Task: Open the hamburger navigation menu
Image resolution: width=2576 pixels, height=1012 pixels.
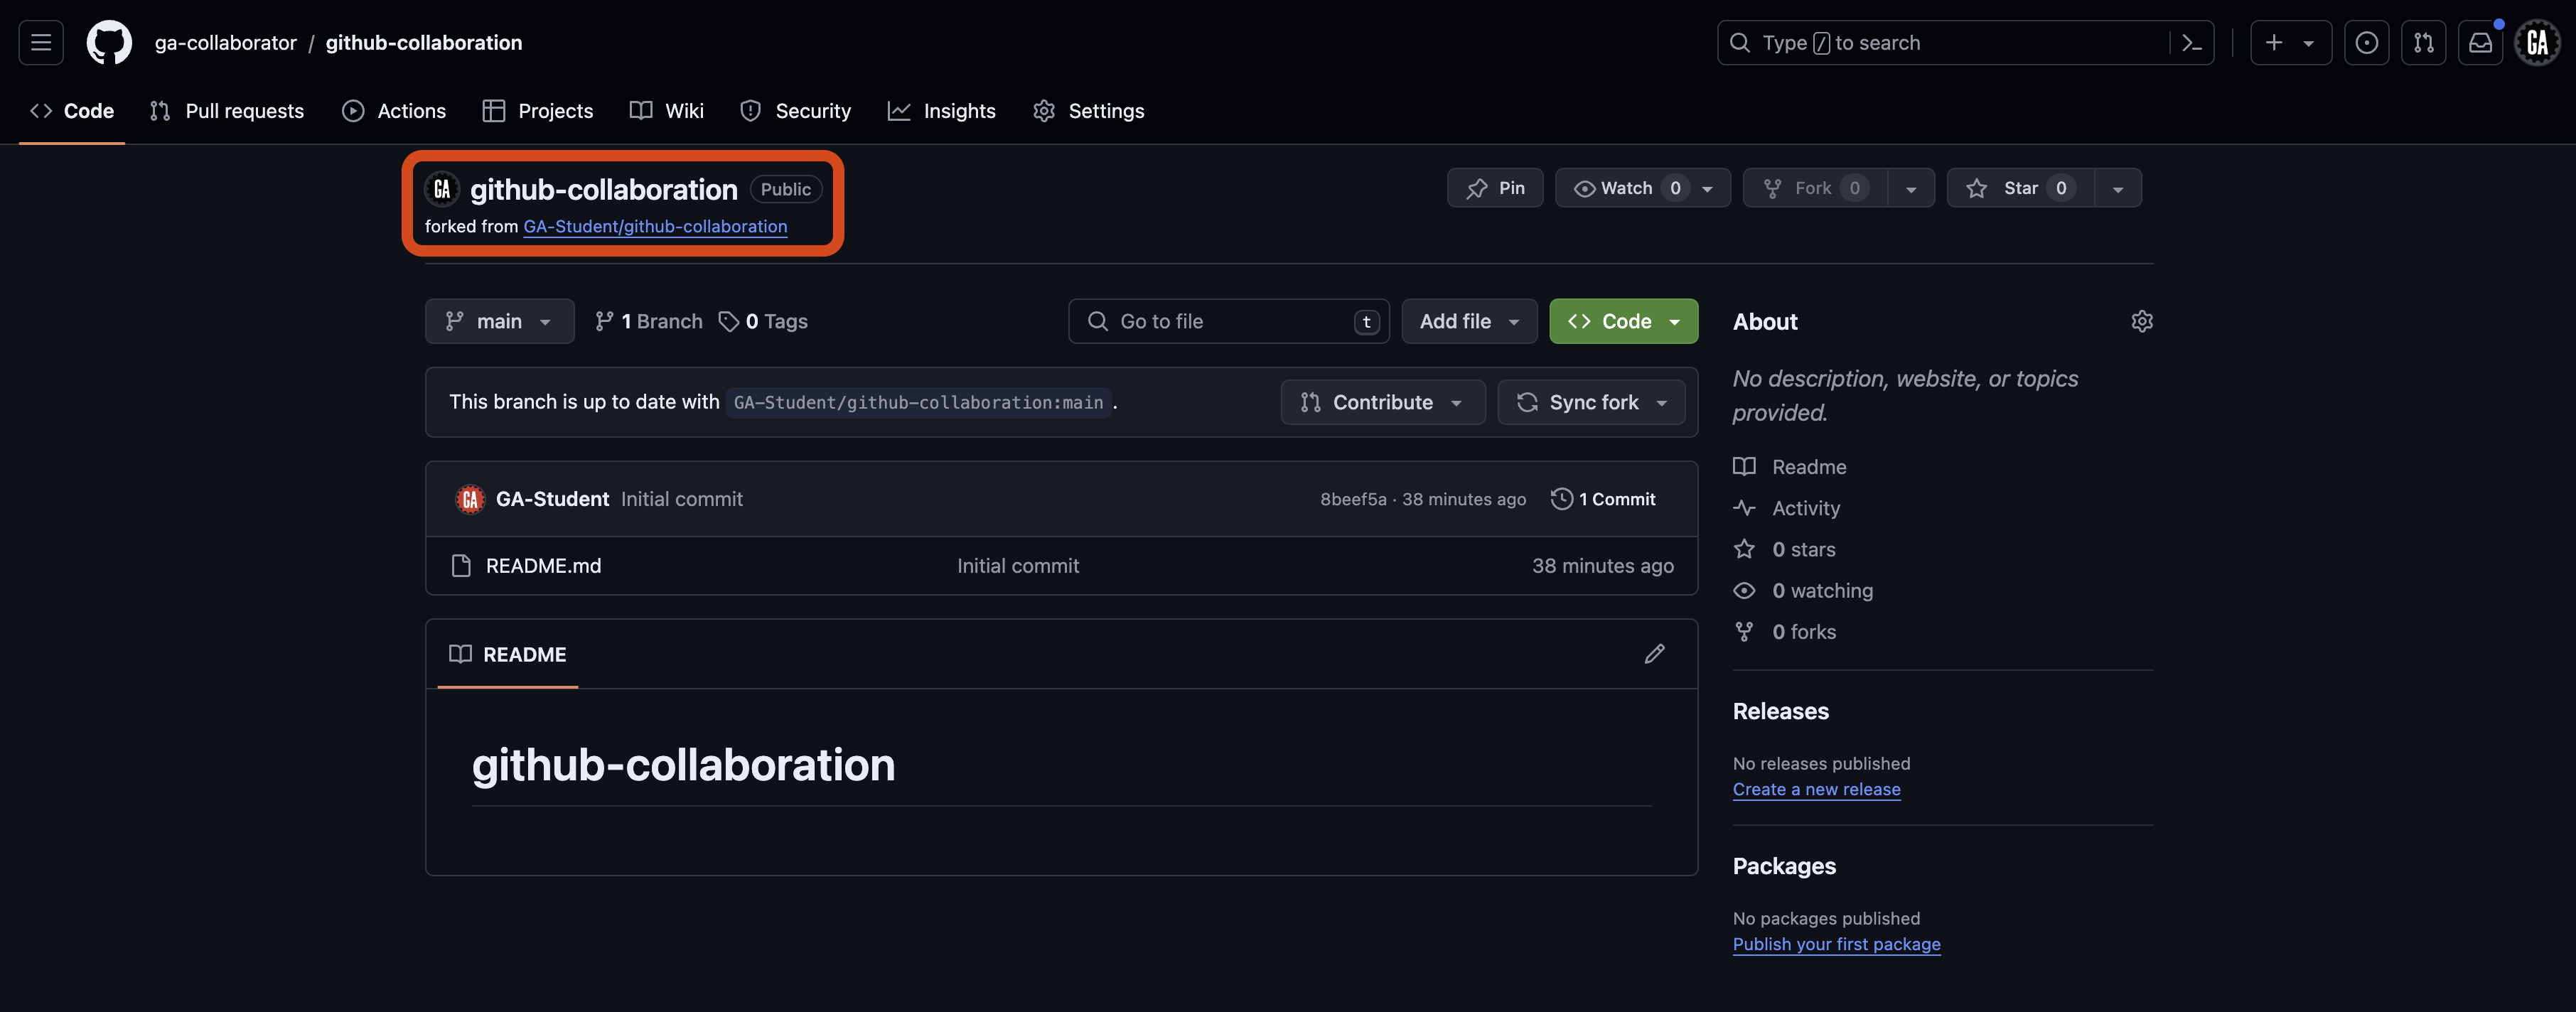Action: coord(40,42)
